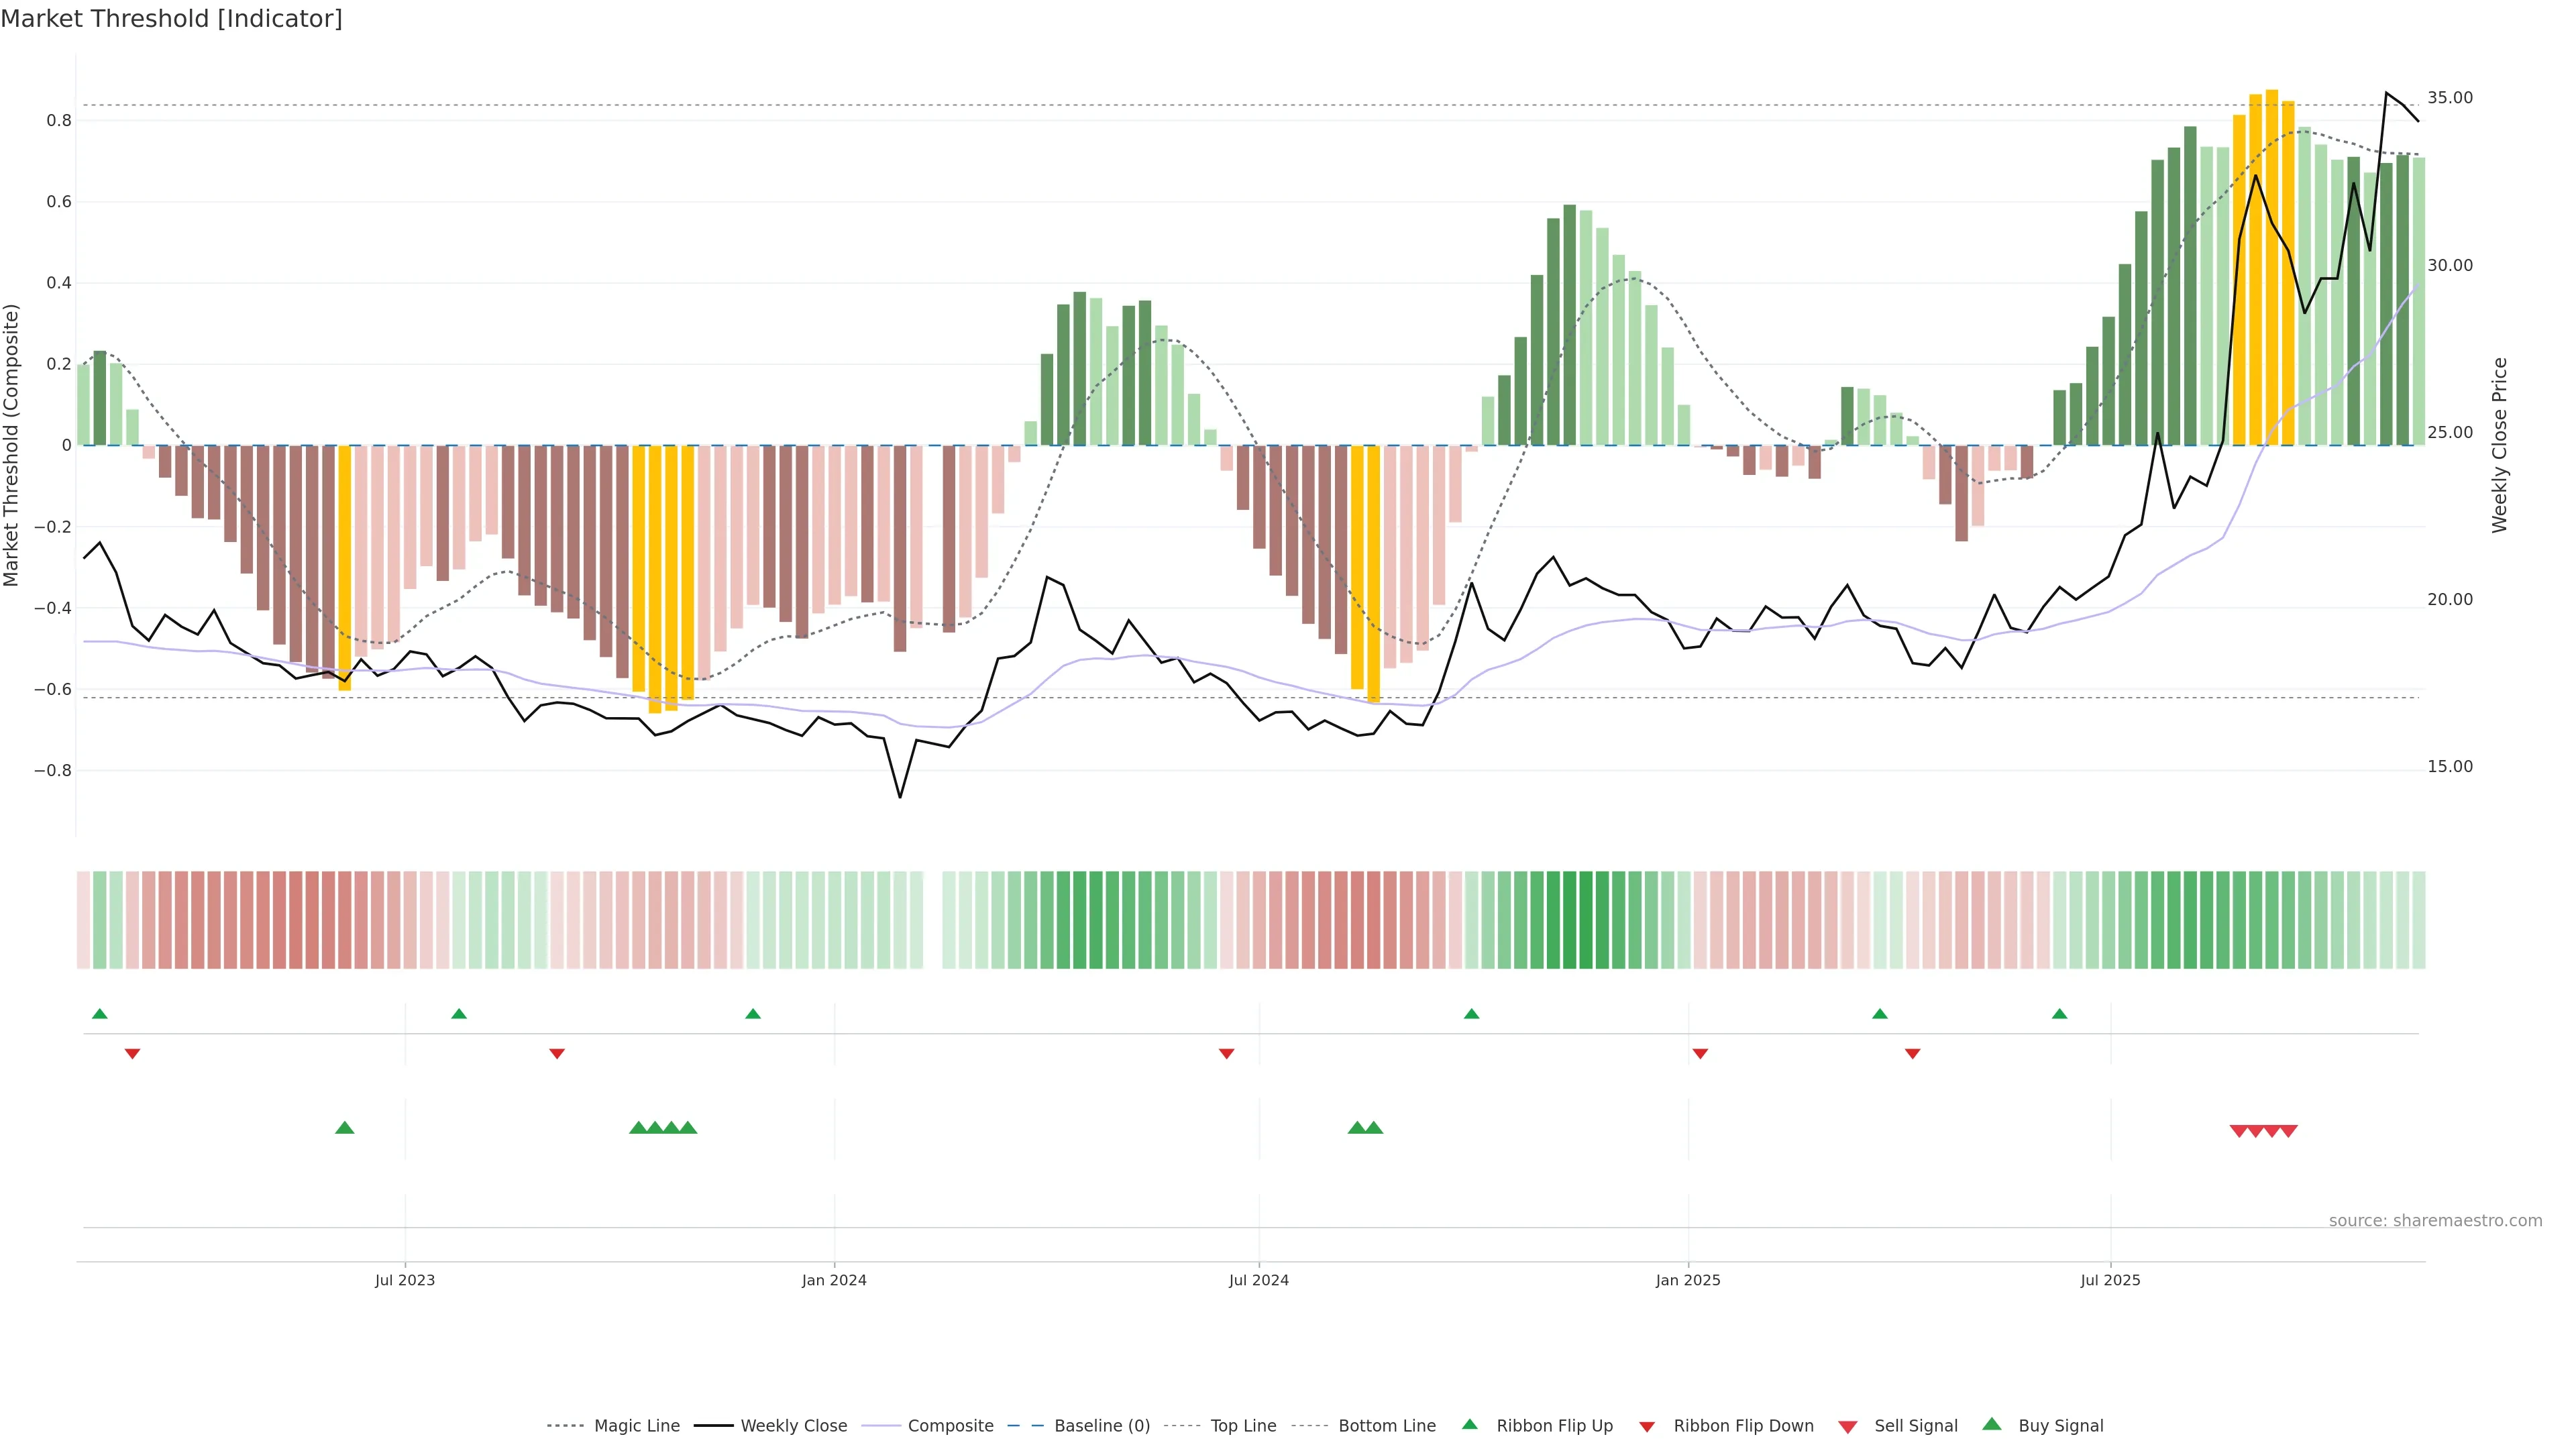Click the Ribbon Flip Down legend marker
This screenshot has width=2576, height=1449.
(1647, 1427)
